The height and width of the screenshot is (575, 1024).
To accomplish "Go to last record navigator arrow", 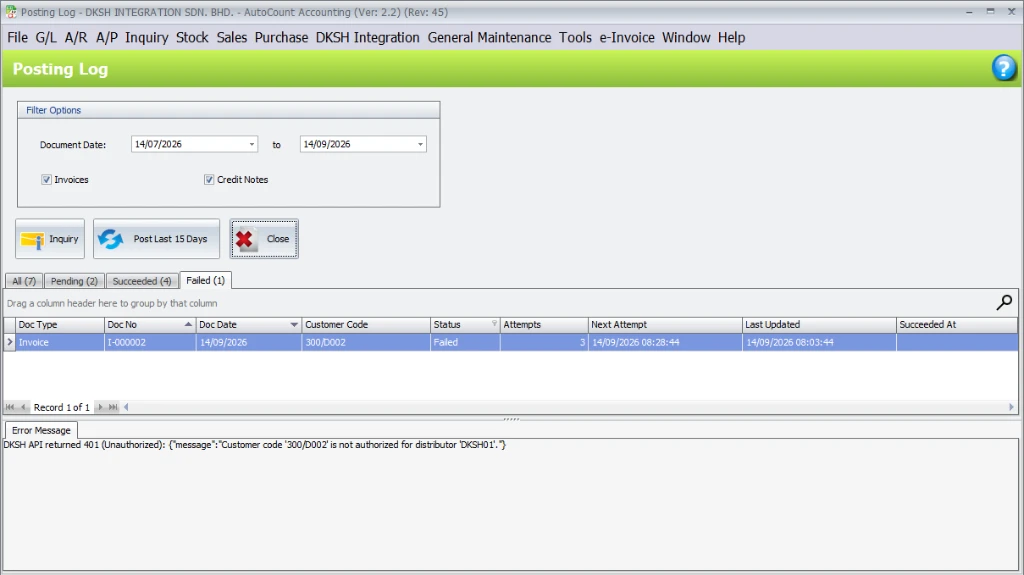I will [x=113, y=407].
